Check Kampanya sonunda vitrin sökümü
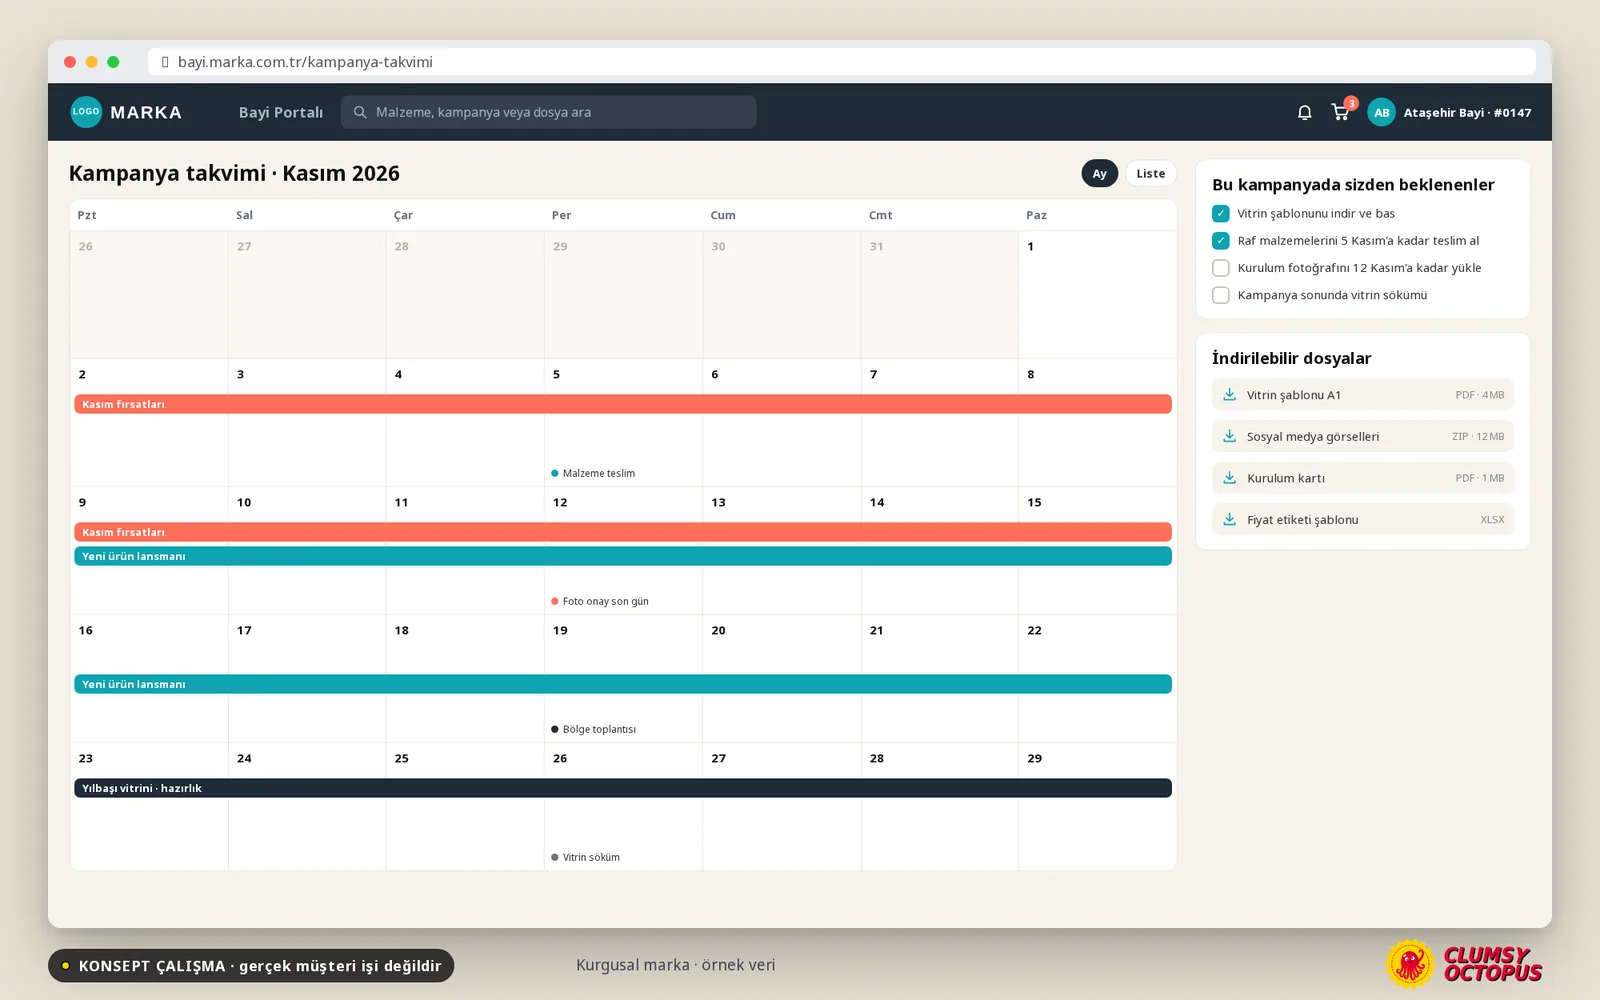Viewport: 1600px width, 1000px height. [x=1220, y=295]
